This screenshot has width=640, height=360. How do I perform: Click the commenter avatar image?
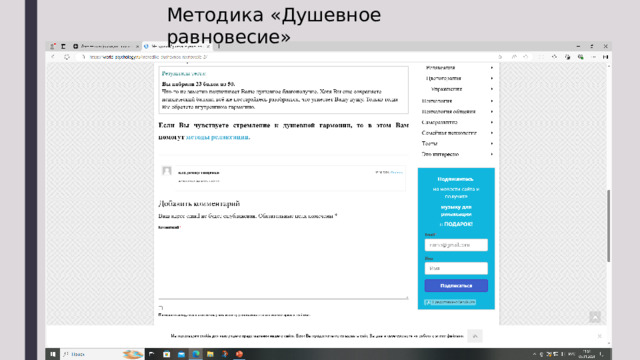167,171
